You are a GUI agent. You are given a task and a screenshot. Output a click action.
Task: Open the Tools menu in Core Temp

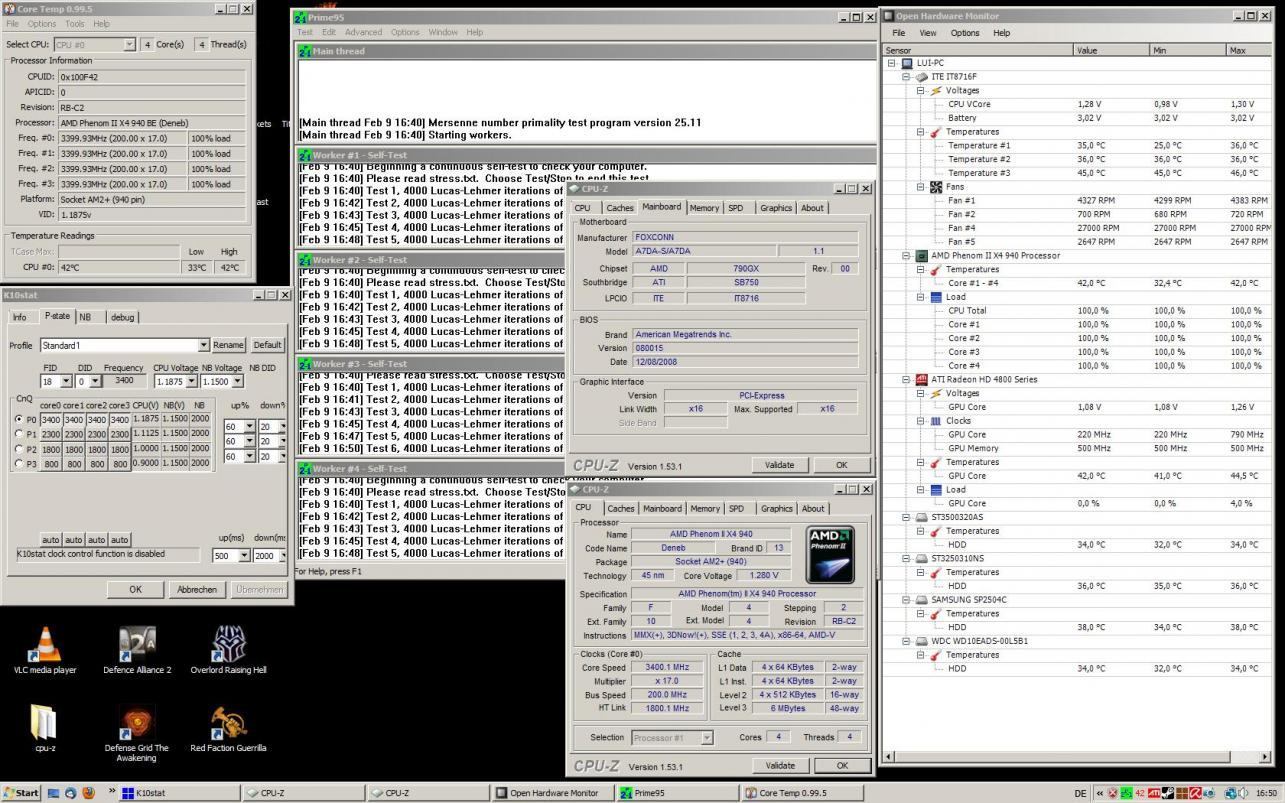click(x=75, y=24)
